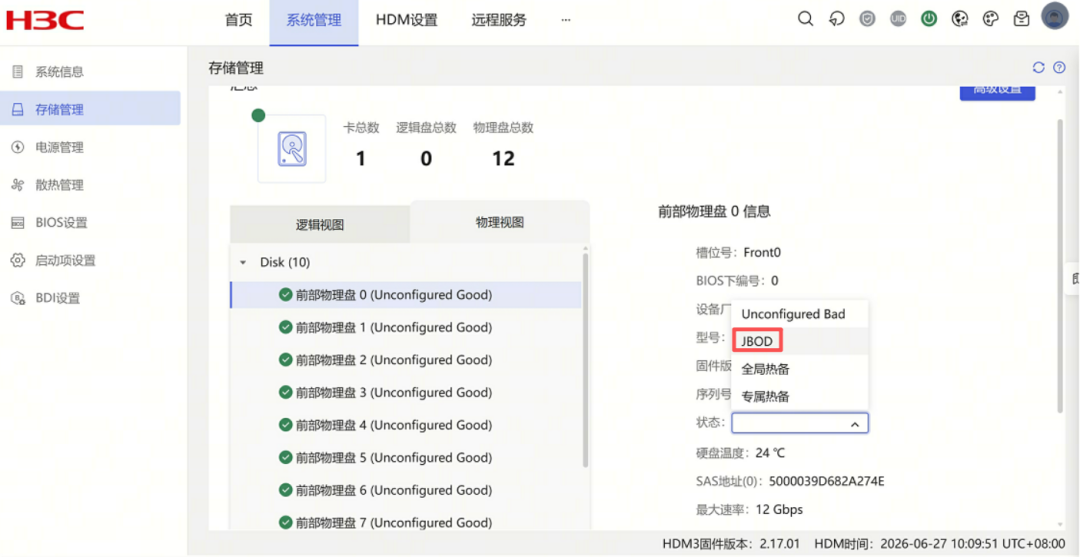Image resolution: width=1080 pixels, height=557 pixels.
Task: Open the HDM设置 top menu
Action: coord(406,20)
